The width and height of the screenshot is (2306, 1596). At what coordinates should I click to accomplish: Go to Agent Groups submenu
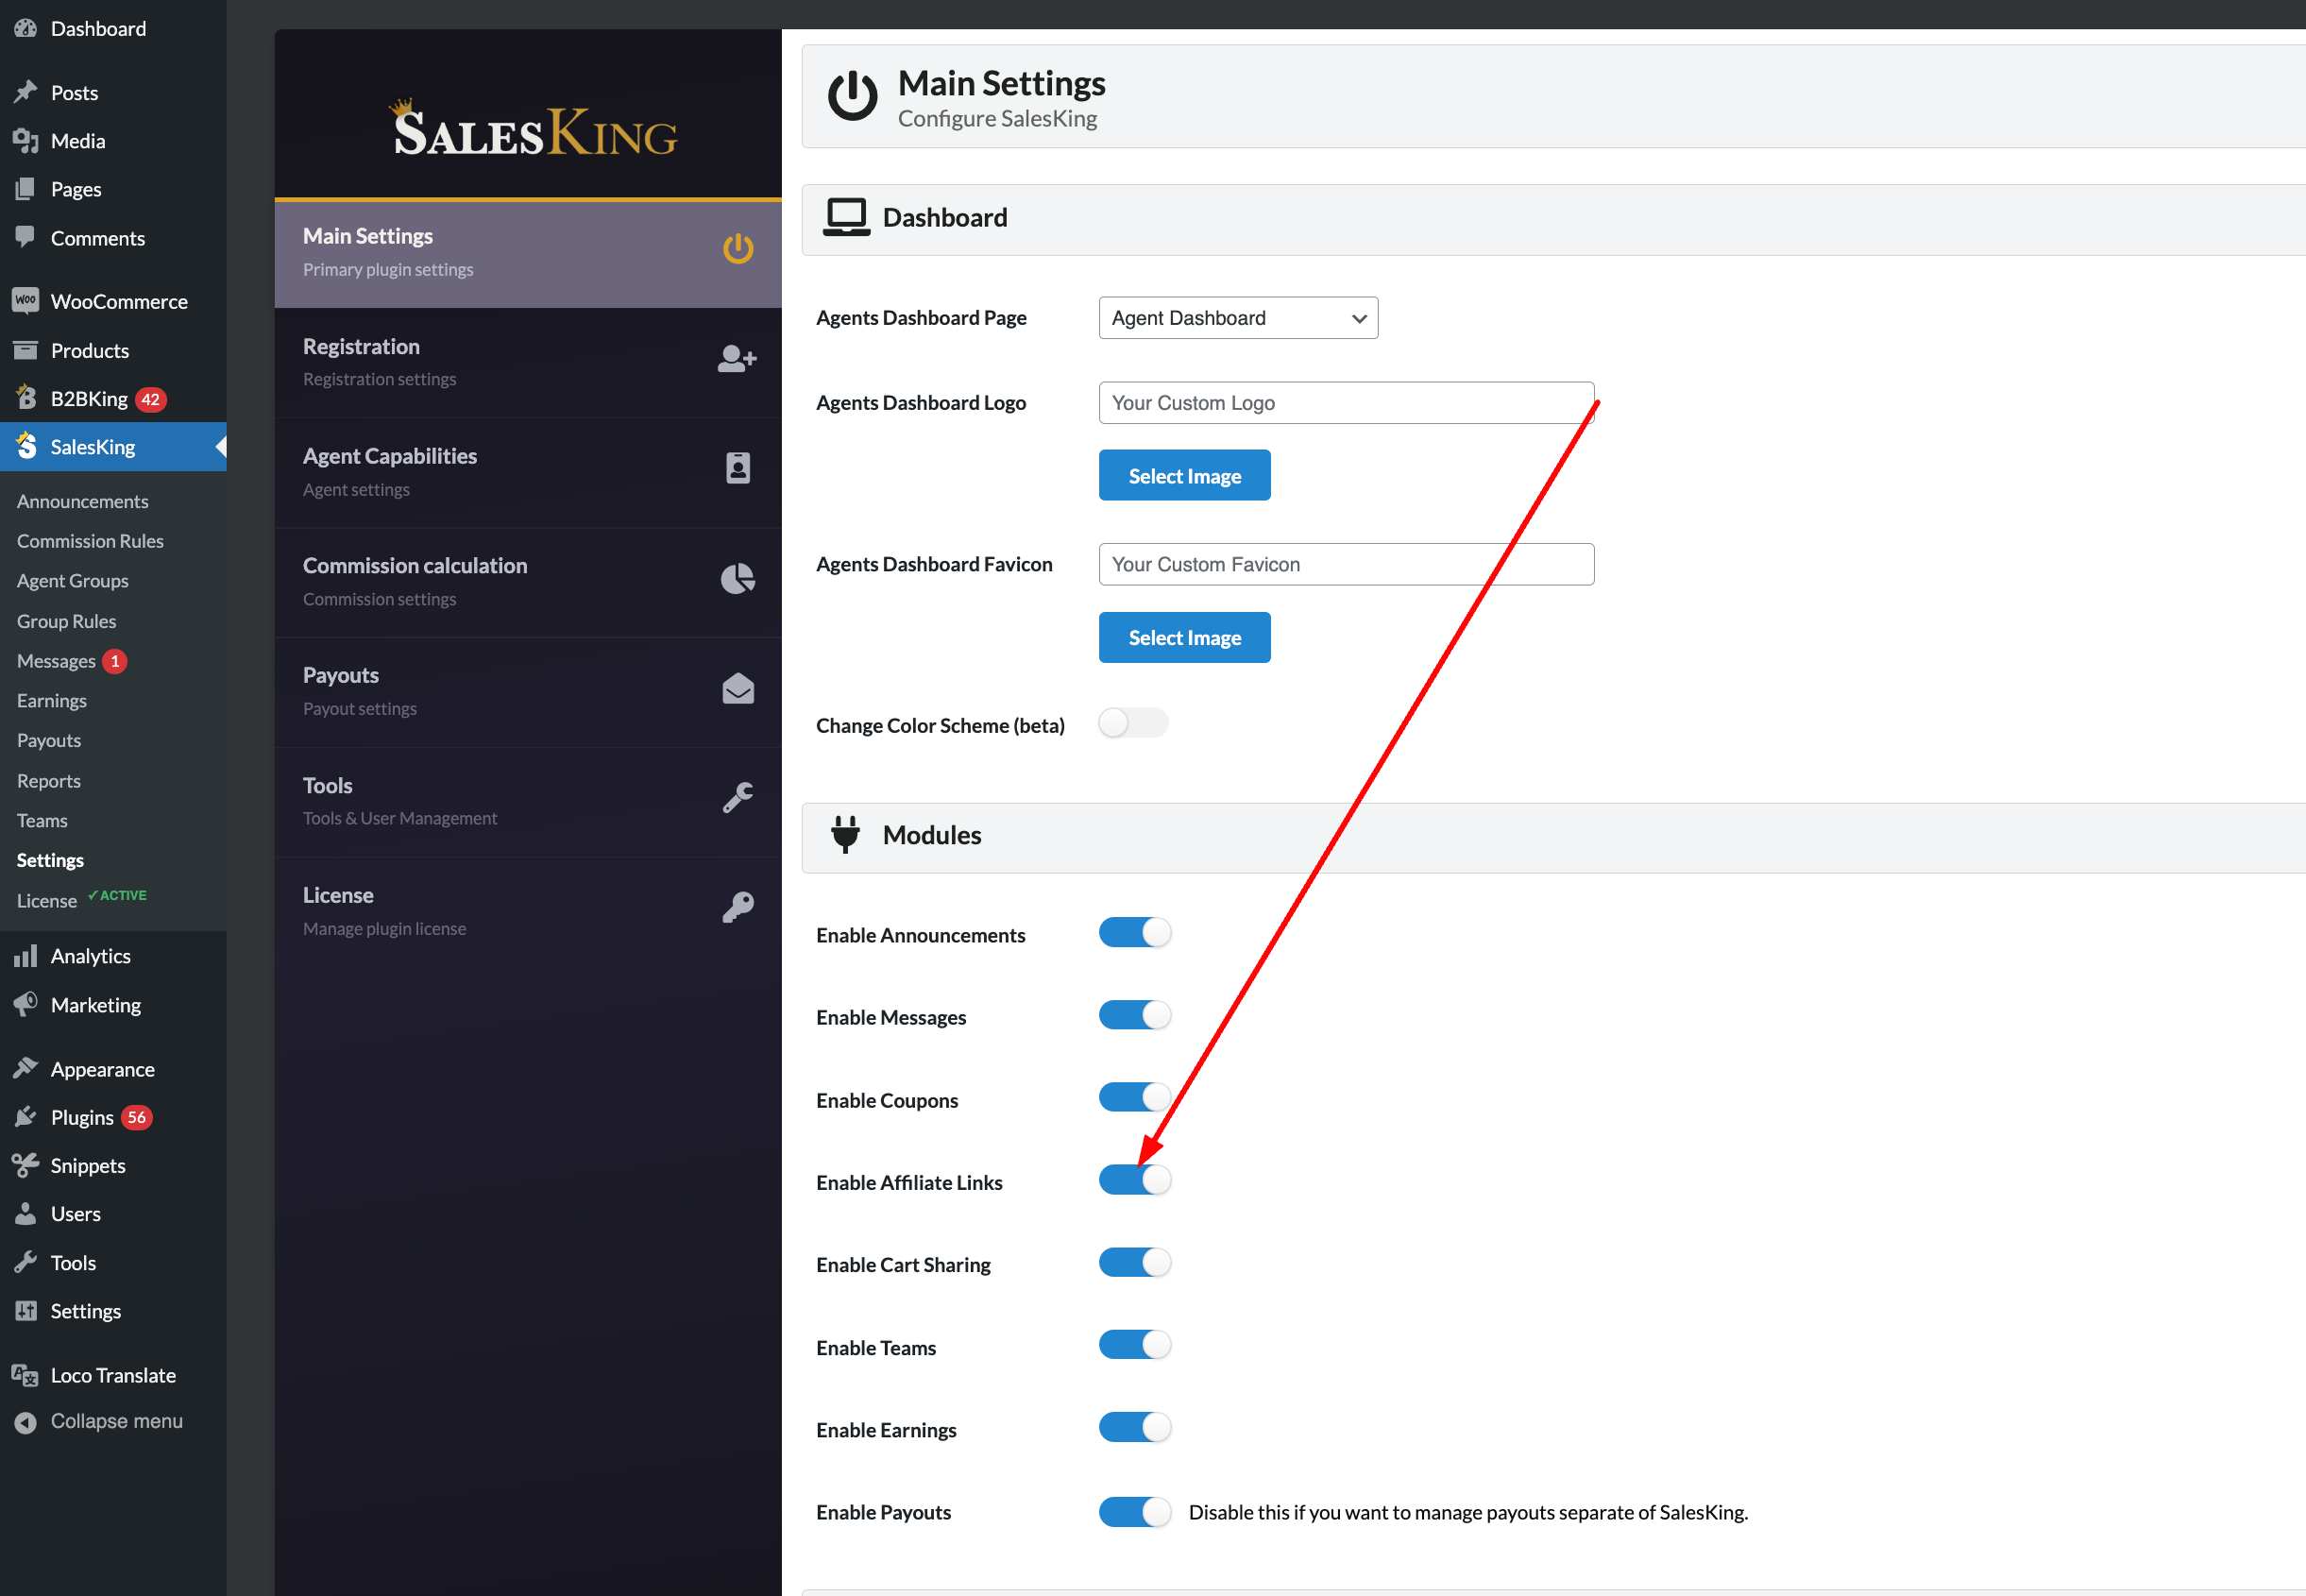73,581
